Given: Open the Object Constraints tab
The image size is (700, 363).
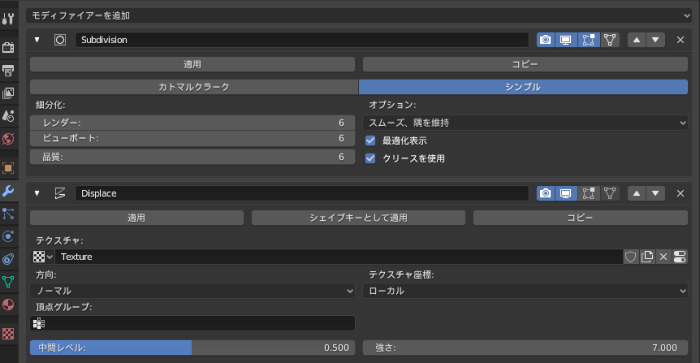Looking at the screenshot, I should (8, 259).
